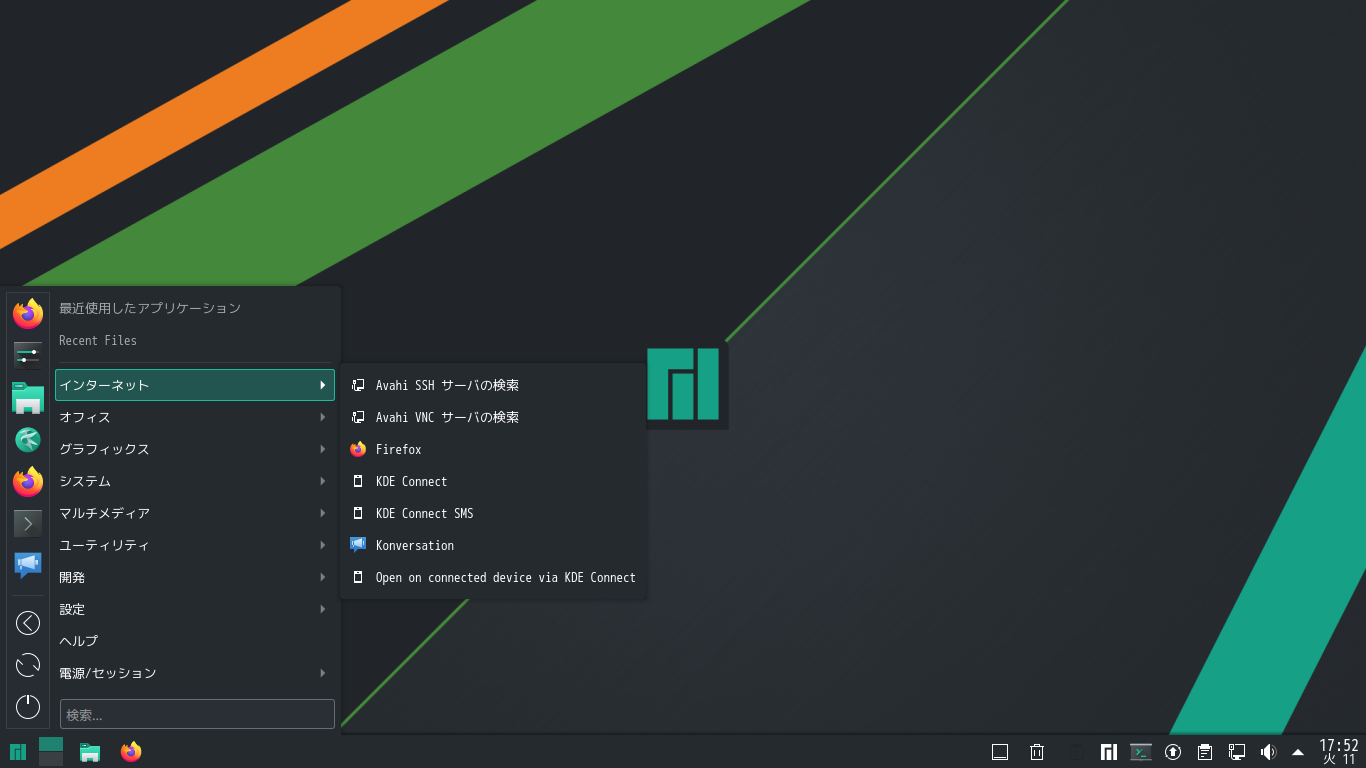Open Firefox favorite below the bird icon
1366x768 pixels.
pyautogui.click(x=28, y=481)
